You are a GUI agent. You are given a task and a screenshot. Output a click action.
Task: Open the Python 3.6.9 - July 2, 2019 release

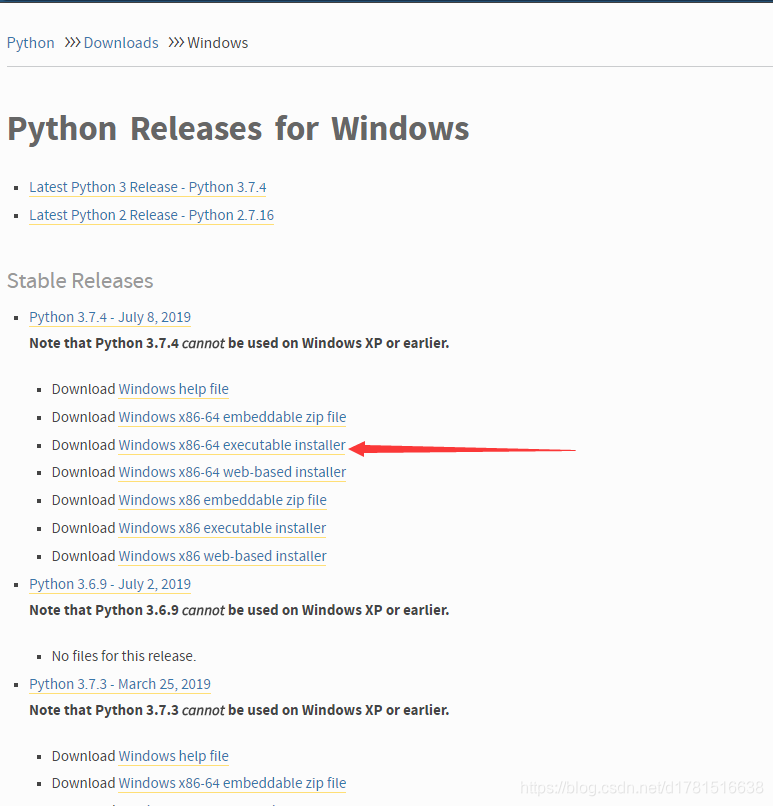click(110, 584)
